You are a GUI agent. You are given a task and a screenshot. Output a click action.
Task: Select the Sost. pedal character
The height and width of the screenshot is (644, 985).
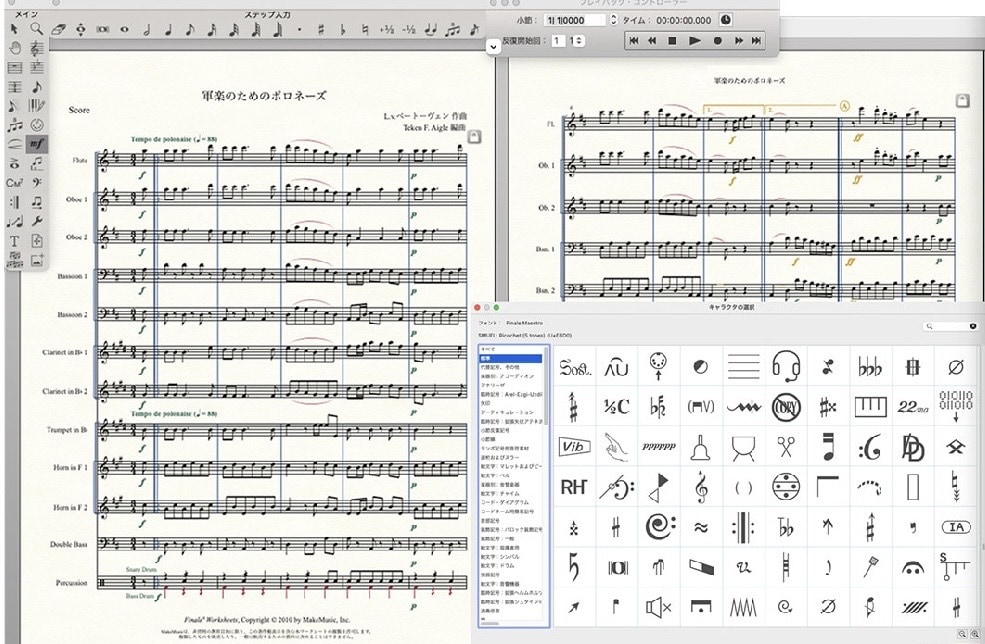[x=574, y=367]
